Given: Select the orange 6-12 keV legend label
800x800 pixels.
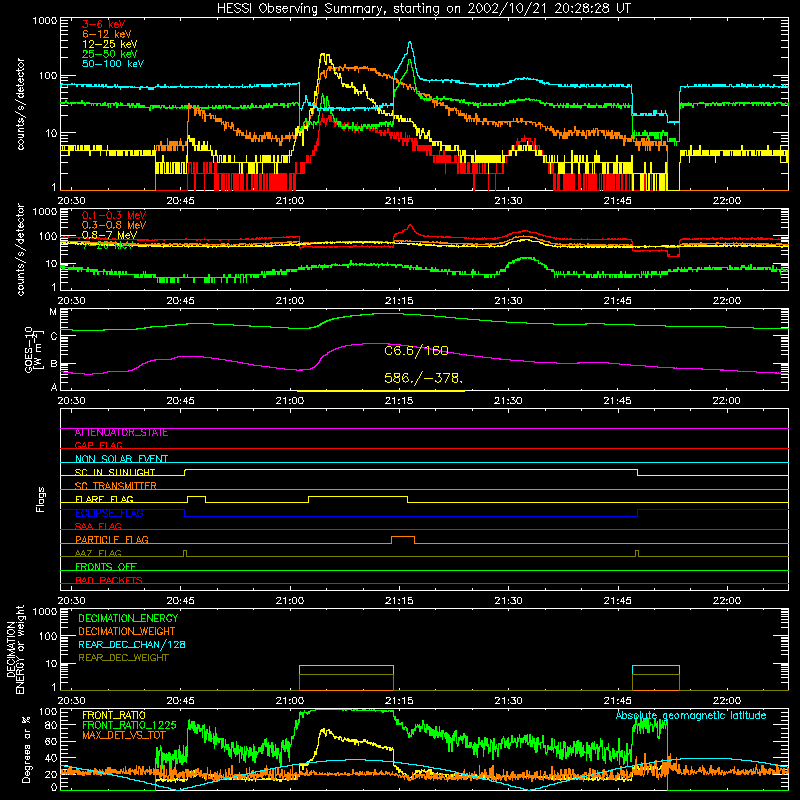Looking at the screenshot, I should [107, 34].
